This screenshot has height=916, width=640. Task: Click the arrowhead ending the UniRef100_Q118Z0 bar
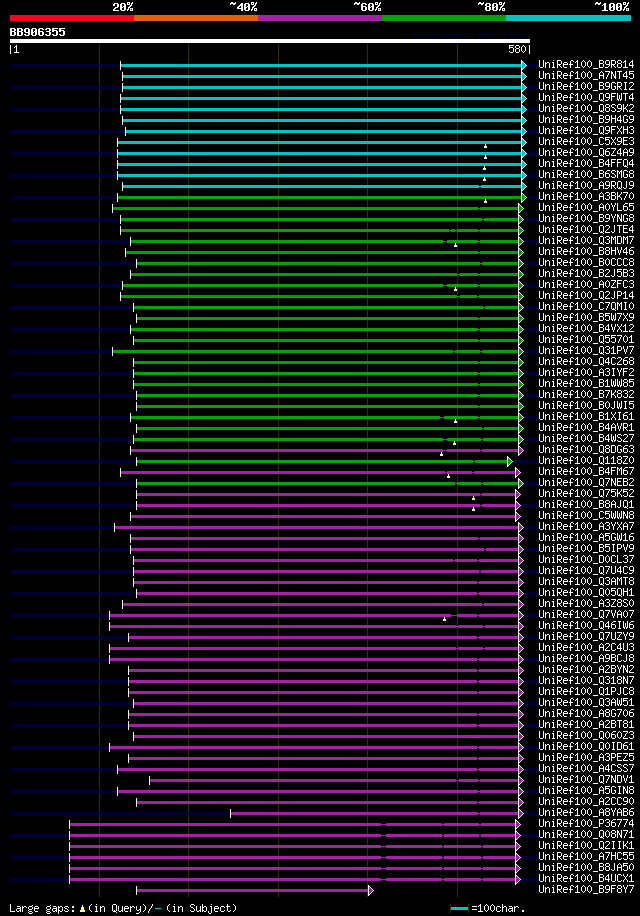click(x=510, y=462)
